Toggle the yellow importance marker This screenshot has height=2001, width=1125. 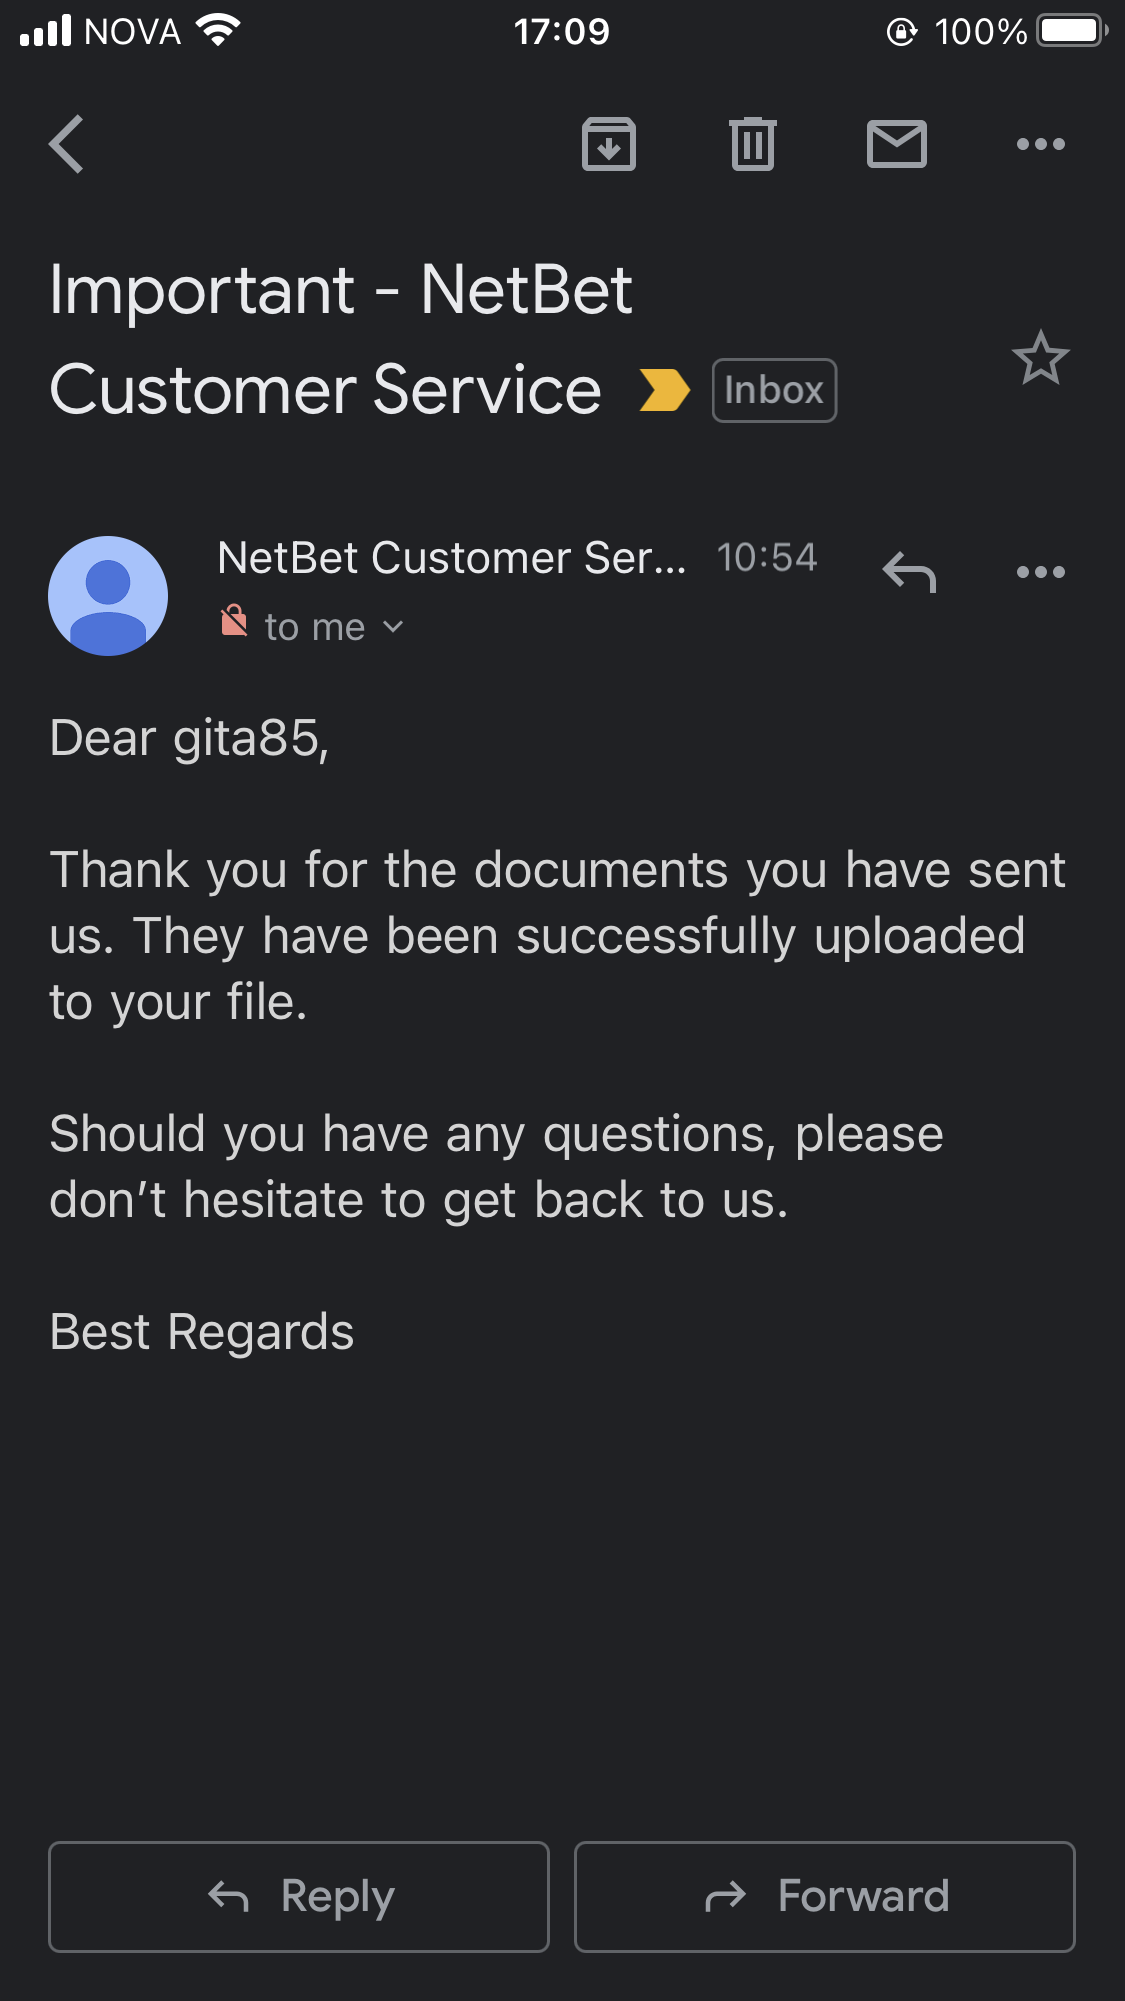664,390
